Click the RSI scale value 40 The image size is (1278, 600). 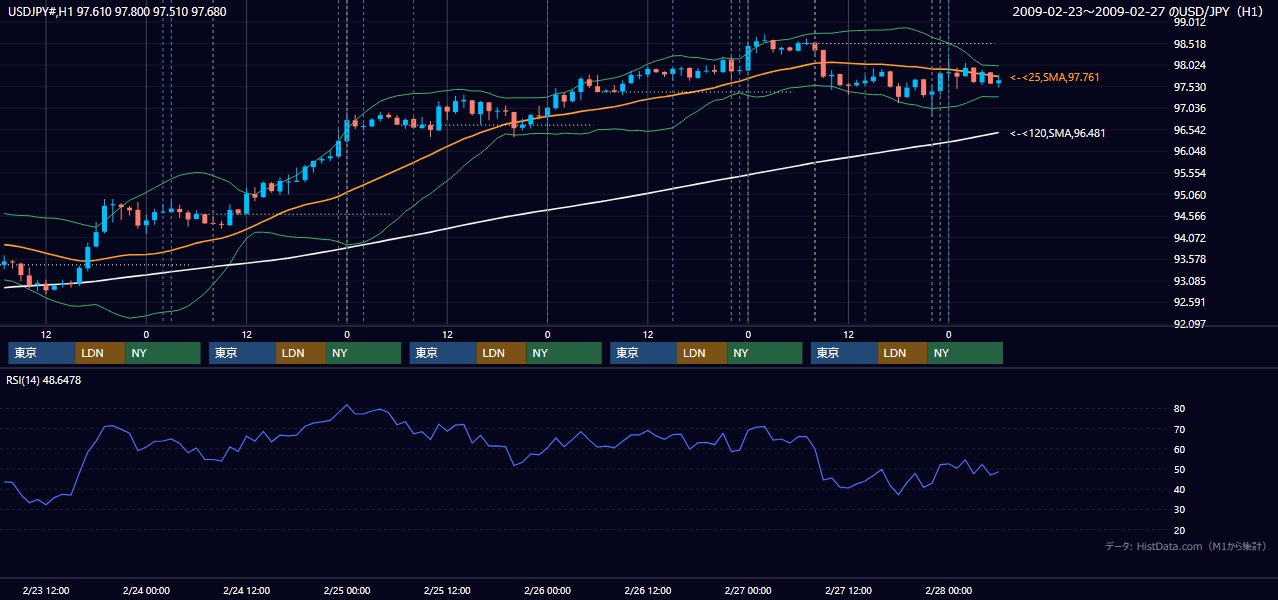[1179, 489]
